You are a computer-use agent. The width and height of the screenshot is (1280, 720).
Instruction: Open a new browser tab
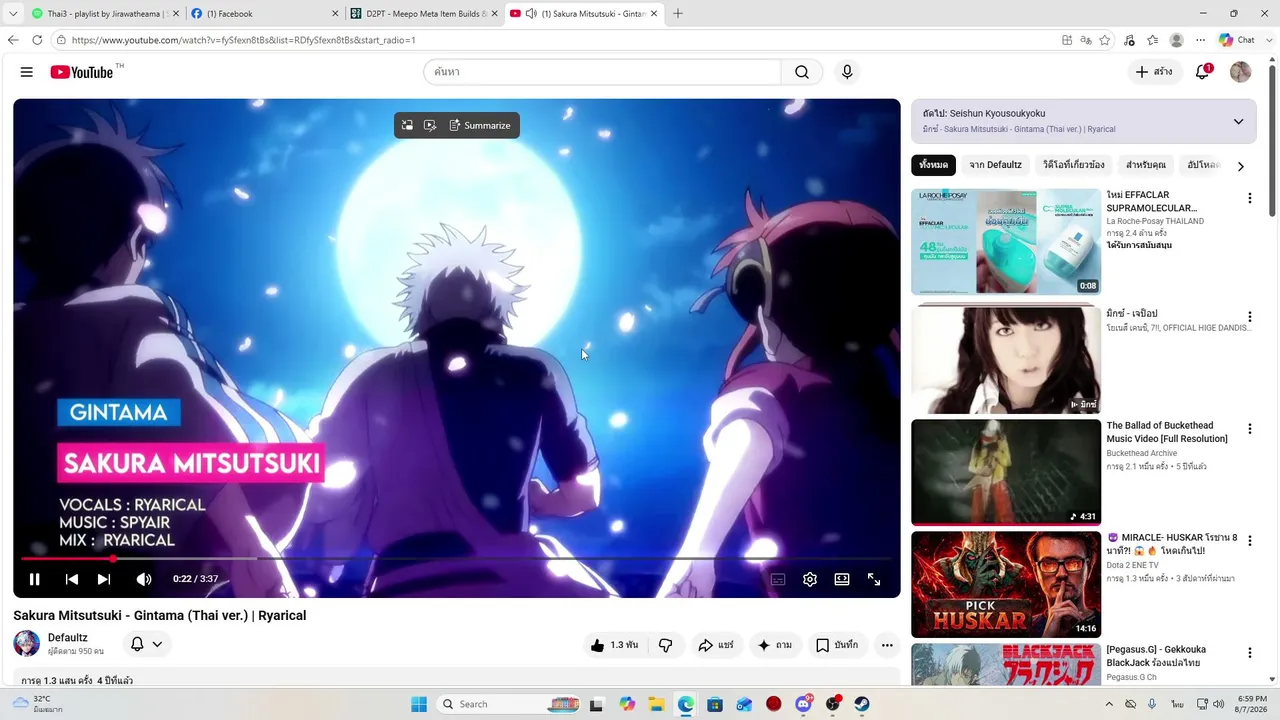tap(678, 14)
